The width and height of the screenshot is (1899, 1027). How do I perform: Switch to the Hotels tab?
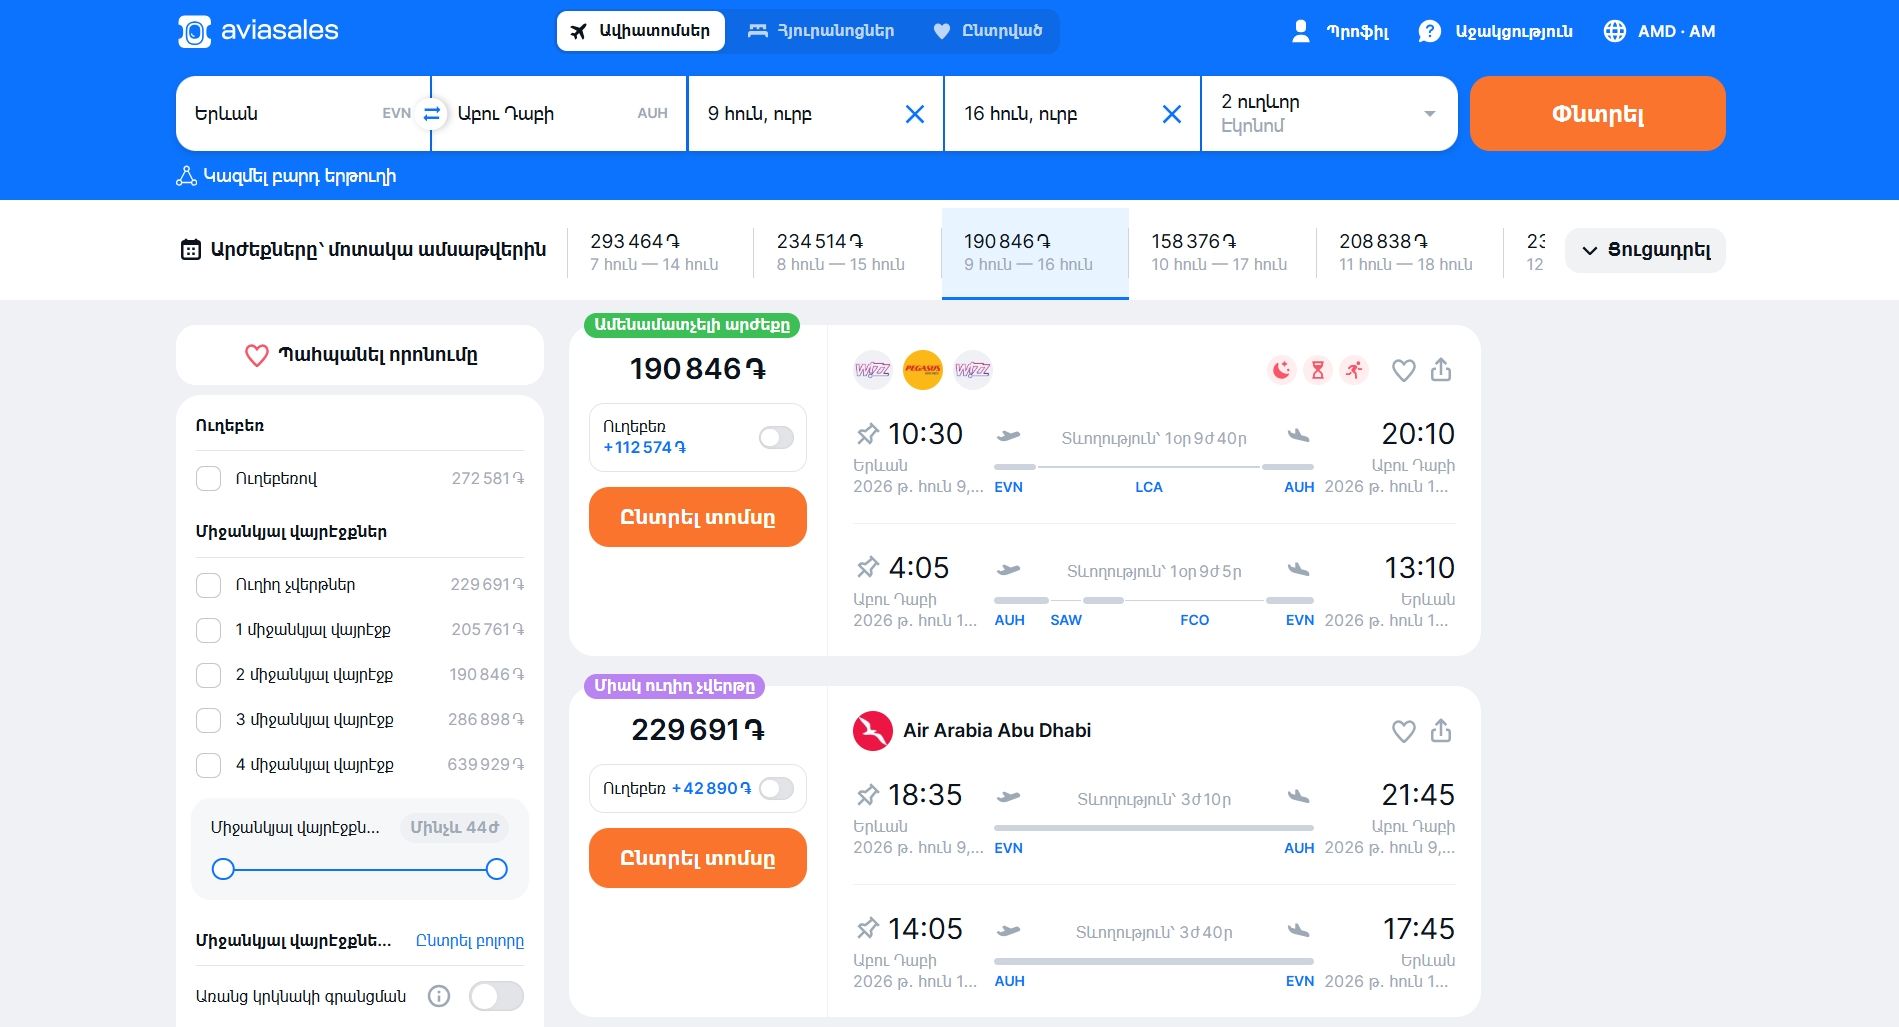[x=821, y=31]
